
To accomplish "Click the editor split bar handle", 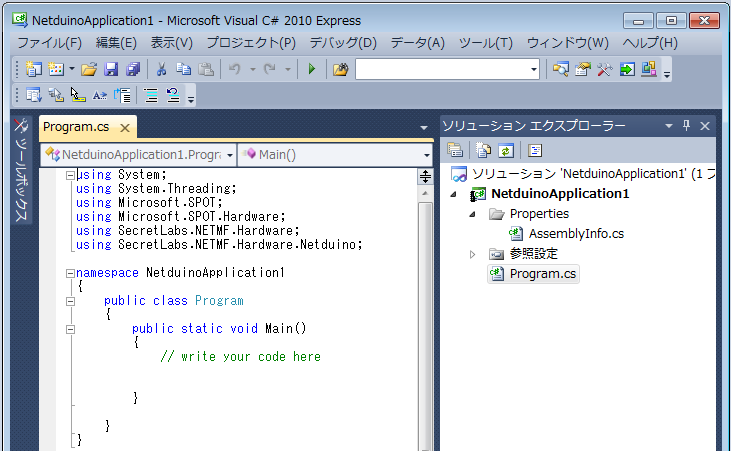I will [425, 177].
